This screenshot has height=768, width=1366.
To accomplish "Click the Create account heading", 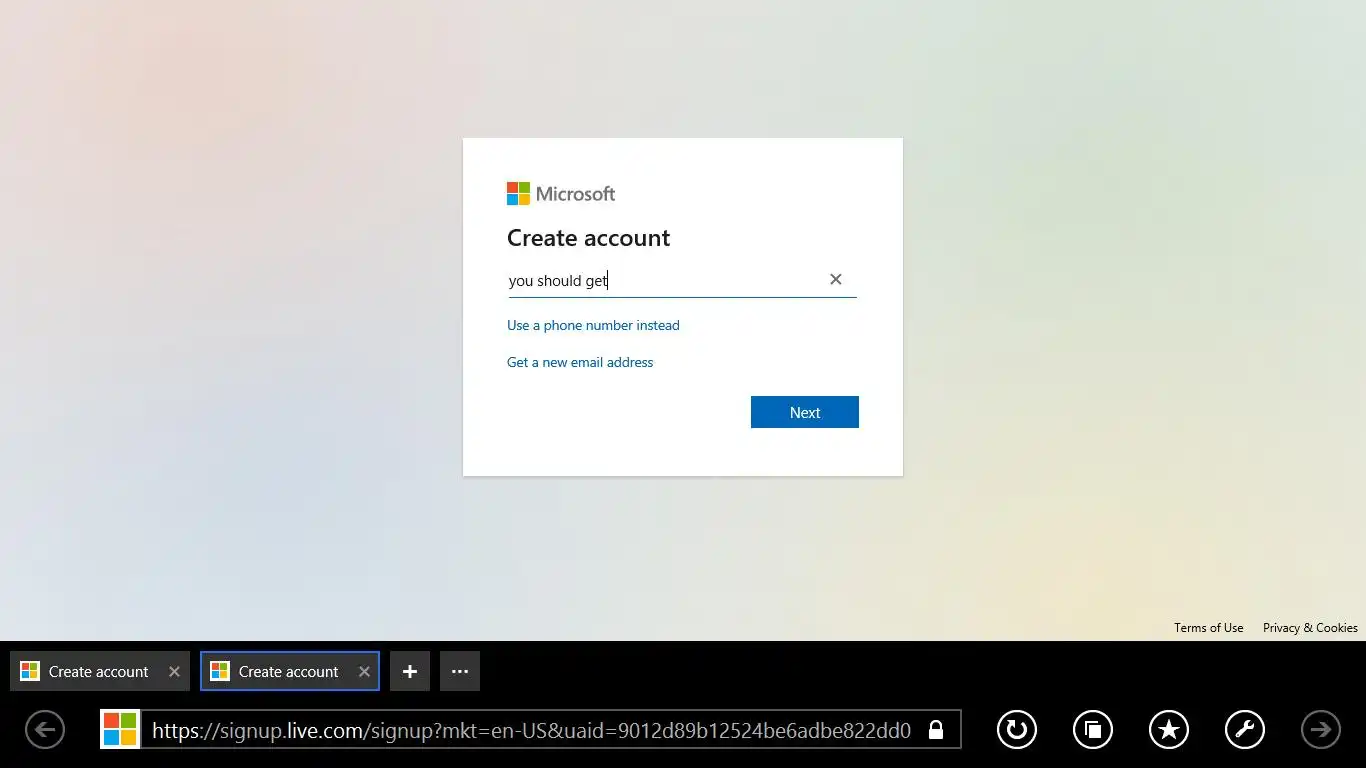I will [588, 238].
